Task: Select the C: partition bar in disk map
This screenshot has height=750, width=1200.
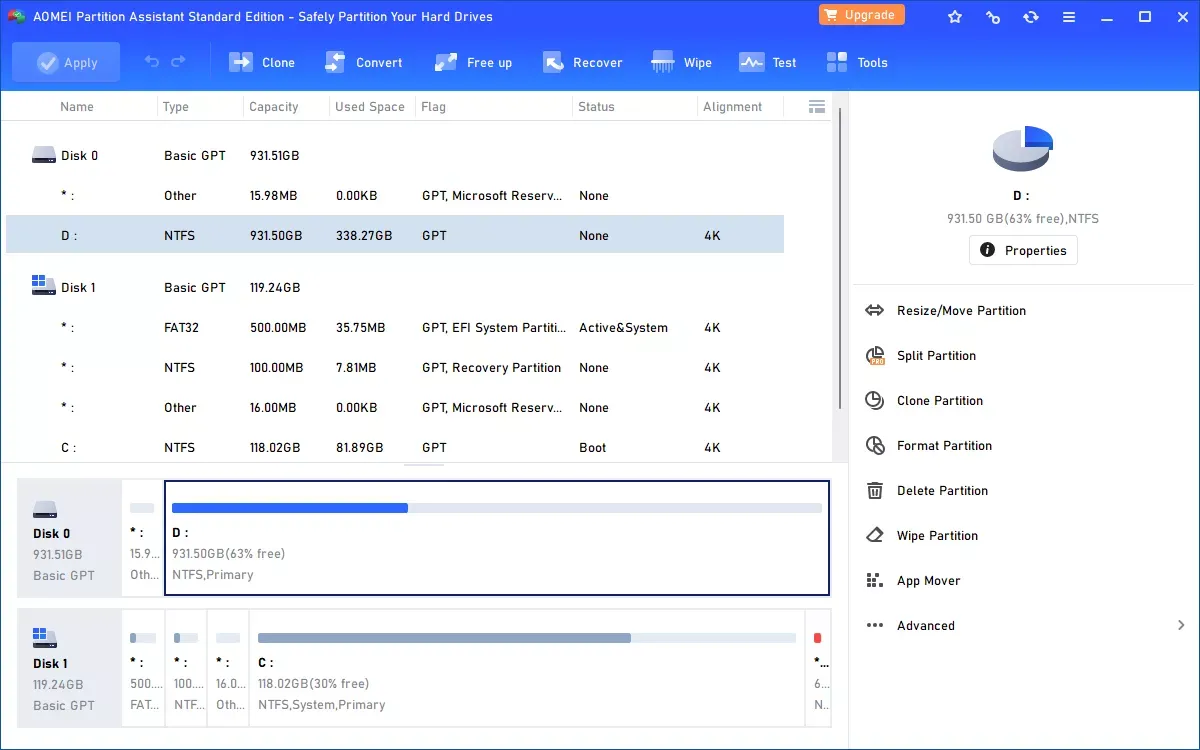Action: click(x=527, y=668)
